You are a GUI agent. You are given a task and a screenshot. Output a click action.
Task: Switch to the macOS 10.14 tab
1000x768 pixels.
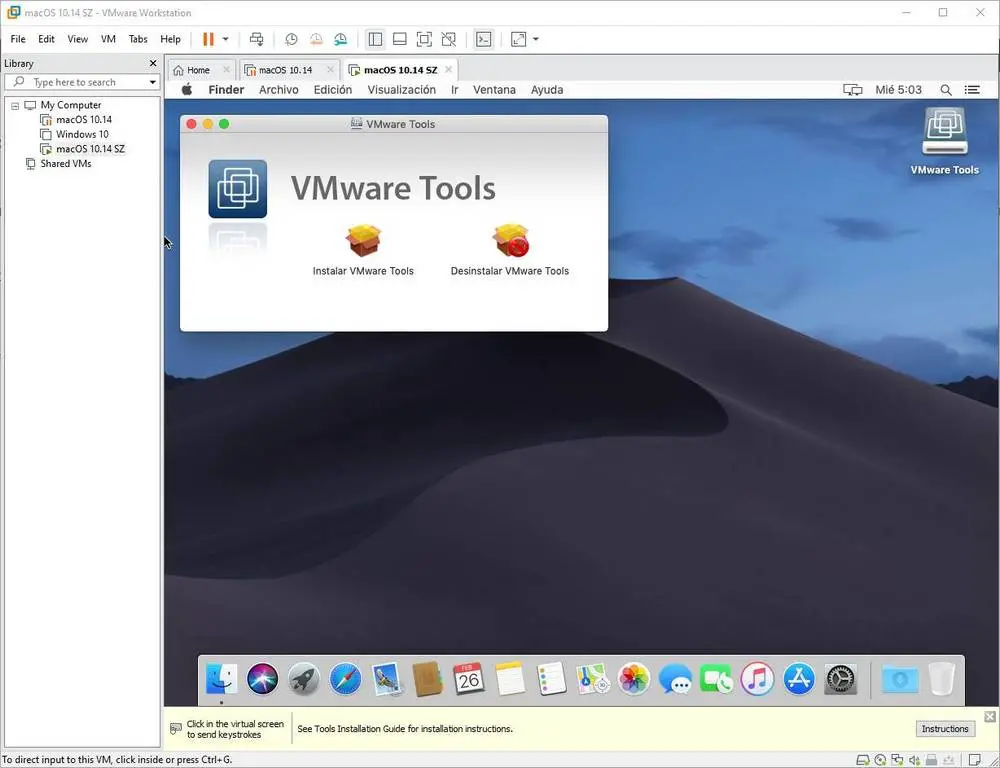286,70
